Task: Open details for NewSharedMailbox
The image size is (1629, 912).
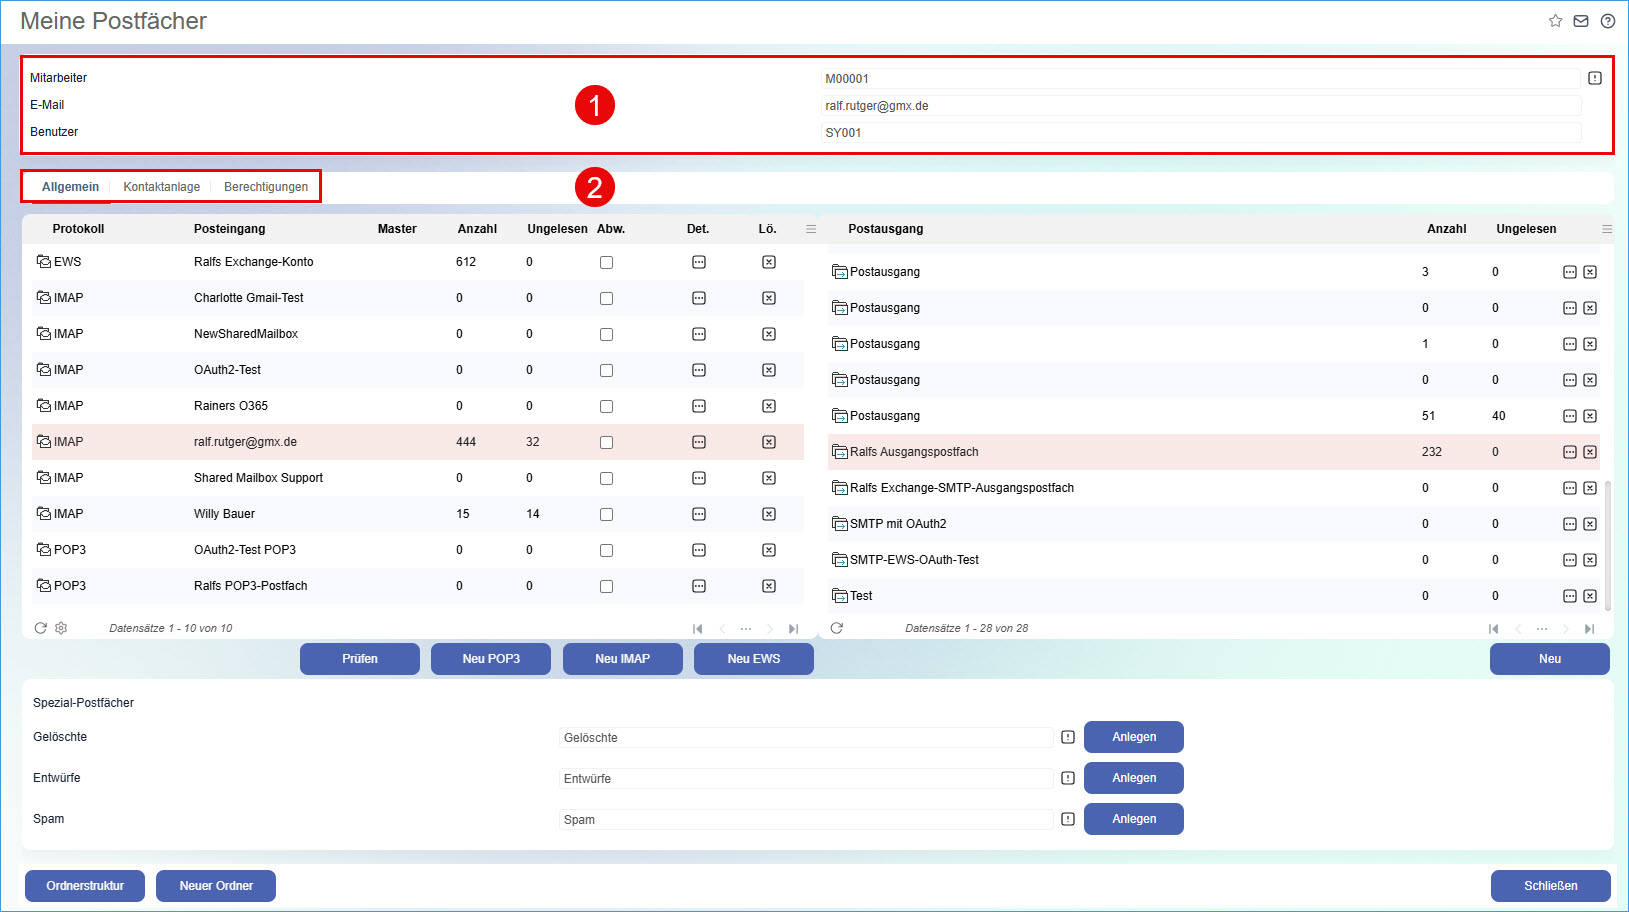Action: (699, 334)
